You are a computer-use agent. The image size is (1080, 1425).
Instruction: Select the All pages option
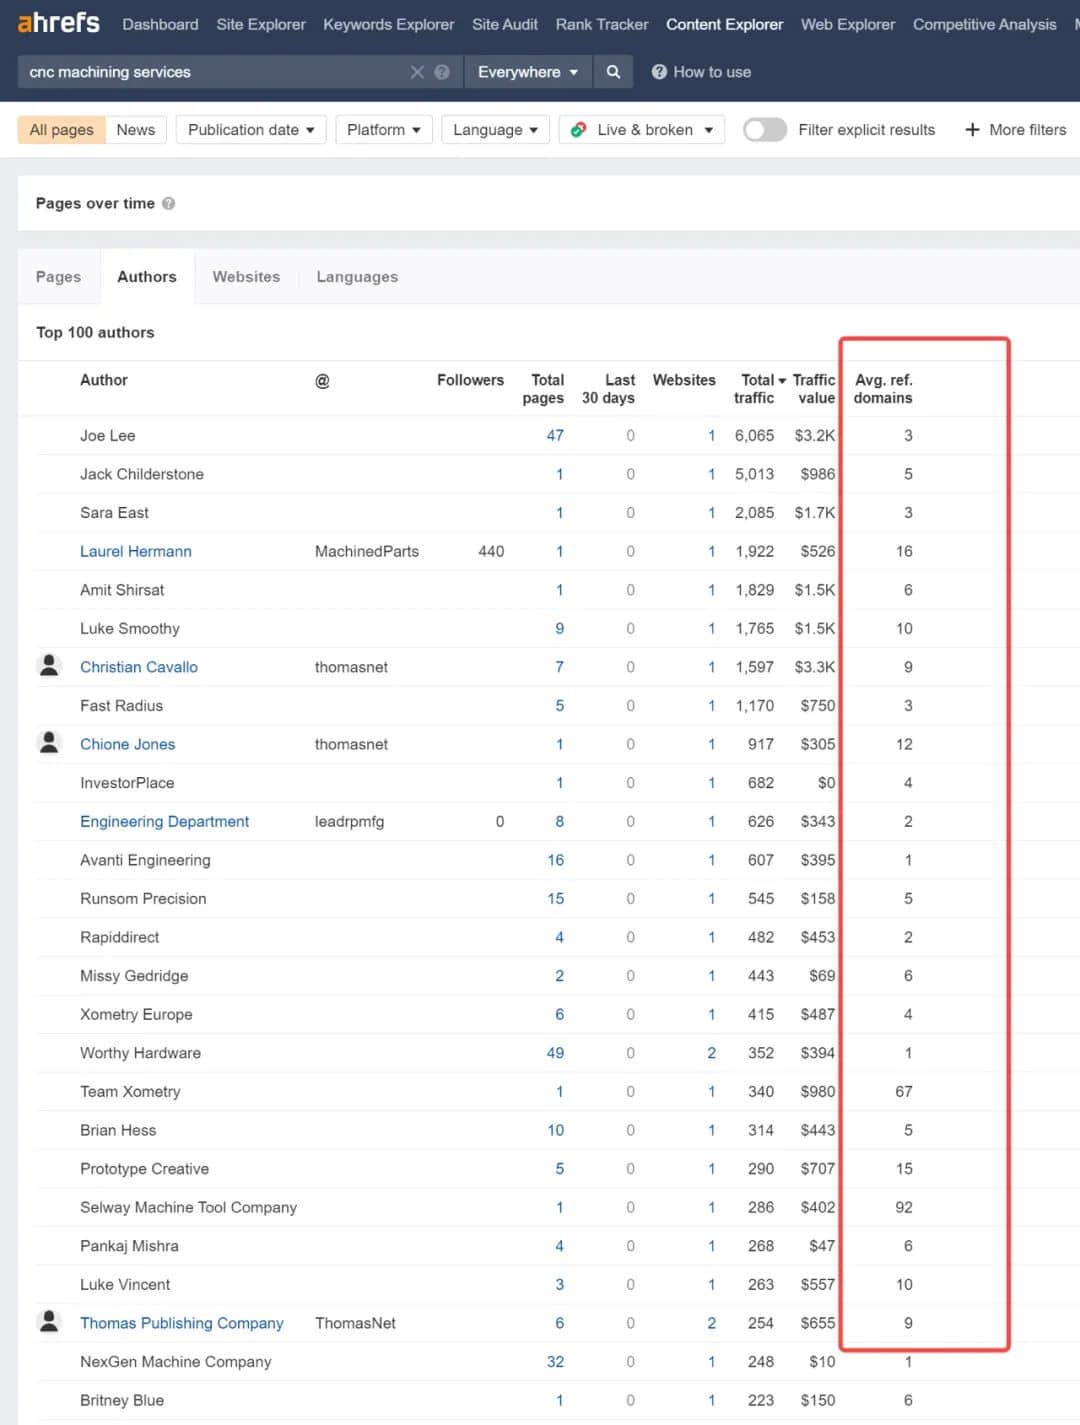pyautogui.click(x=62, y=130)
